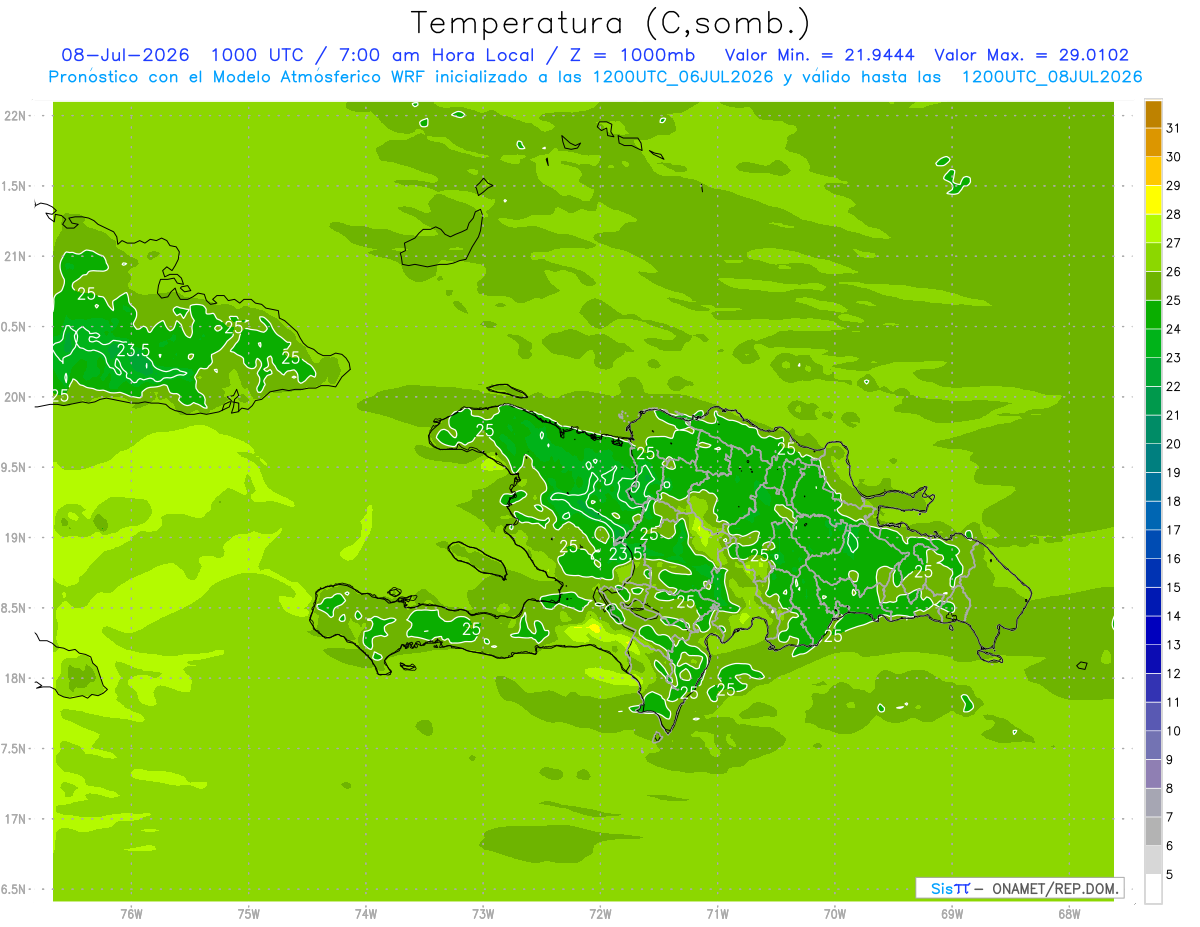The width and height of the screenshot is (1200, 927).
Task: Click the purple swatch between legend 9 and 10
Action: [x=1153, y=745]
